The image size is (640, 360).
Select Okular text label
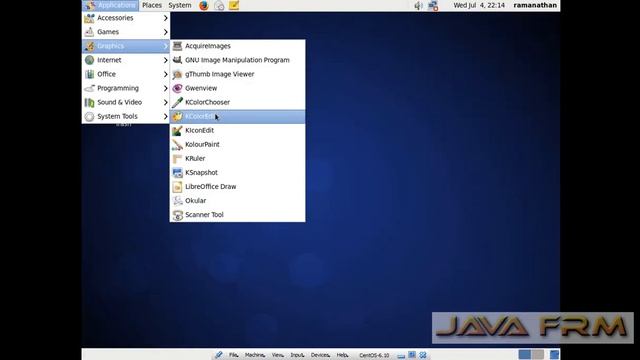click(196, 200)
